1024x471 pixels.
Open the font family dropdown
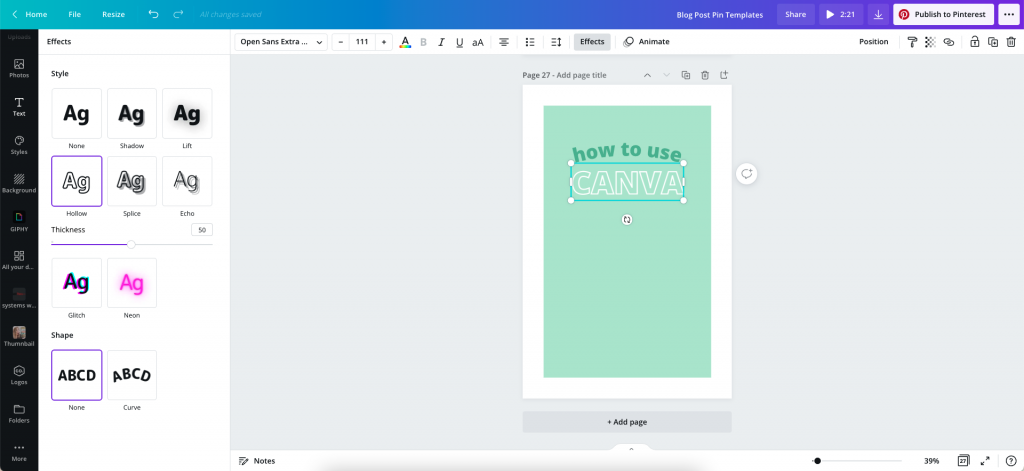[x=281, y=42]
